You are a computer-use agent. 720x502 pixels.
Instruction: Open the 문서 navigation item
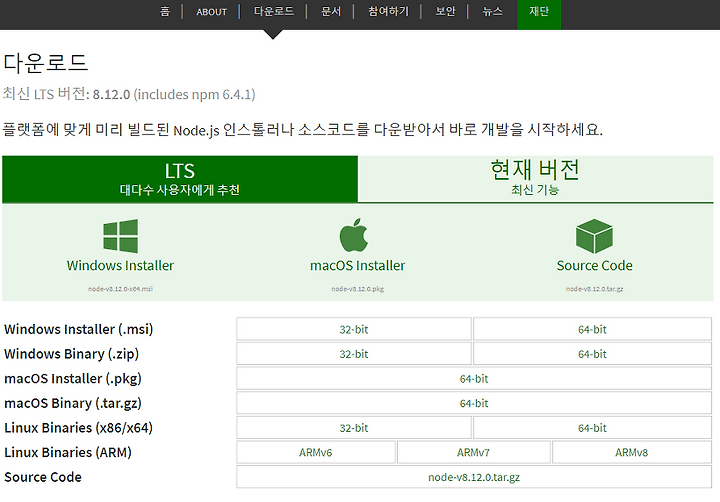pos(331,11)
